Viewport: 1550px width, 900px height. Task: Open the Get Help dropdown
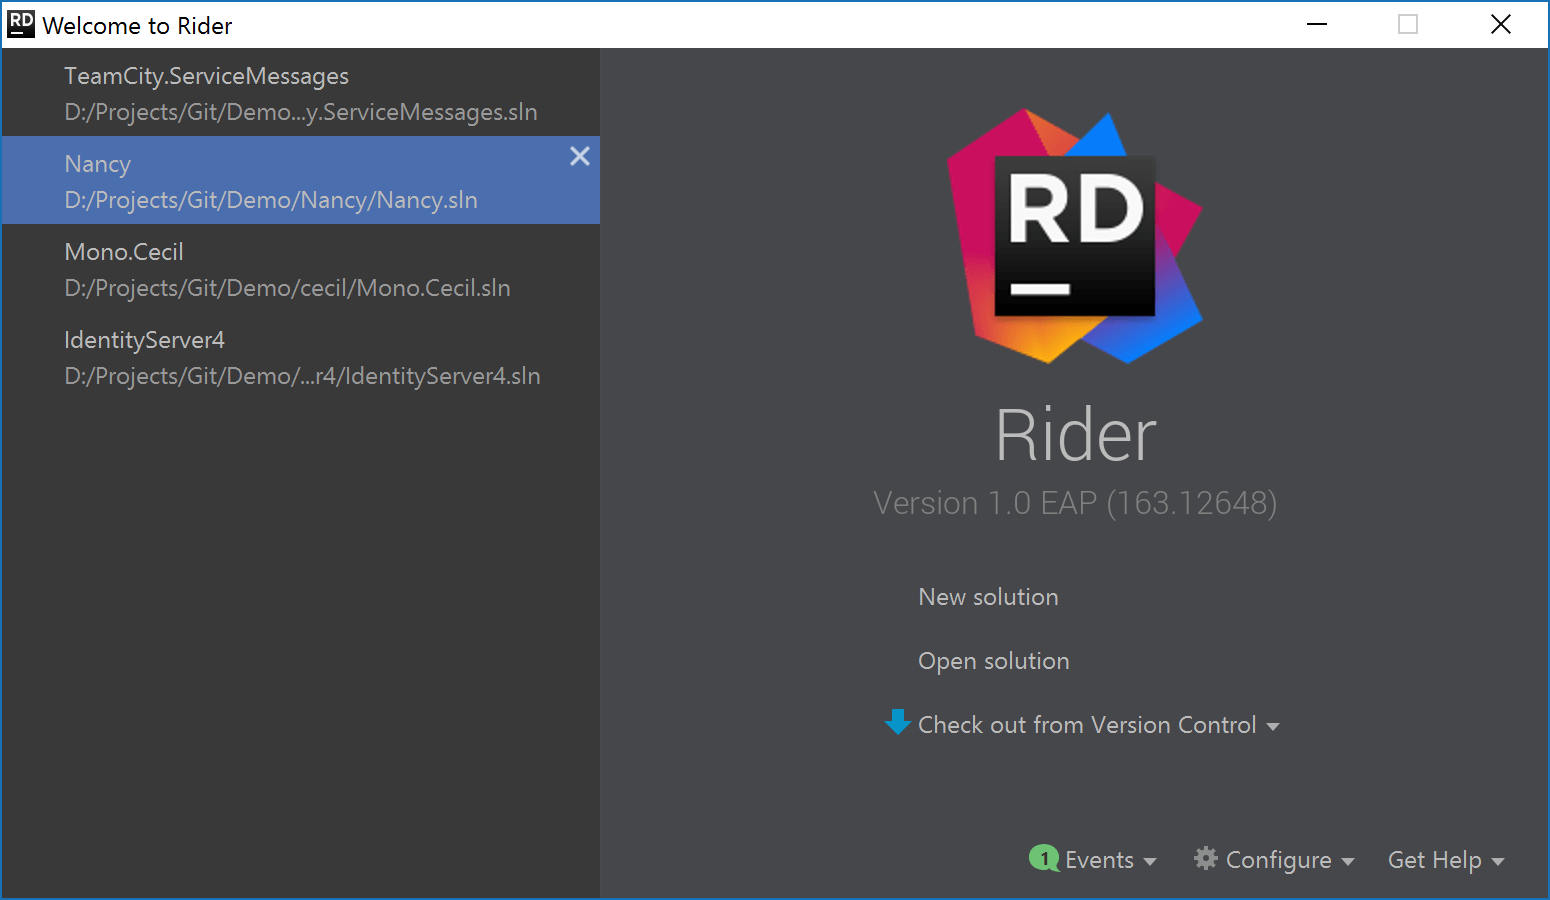point(1446,860)
